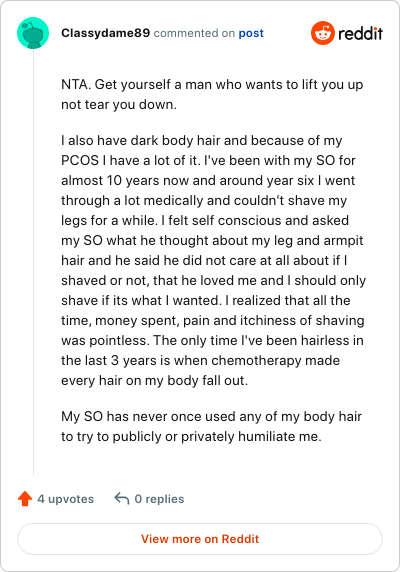Collapse thread using the vertical comment line
The width and height of the screenshot is (400, 572).
point(33,262)
